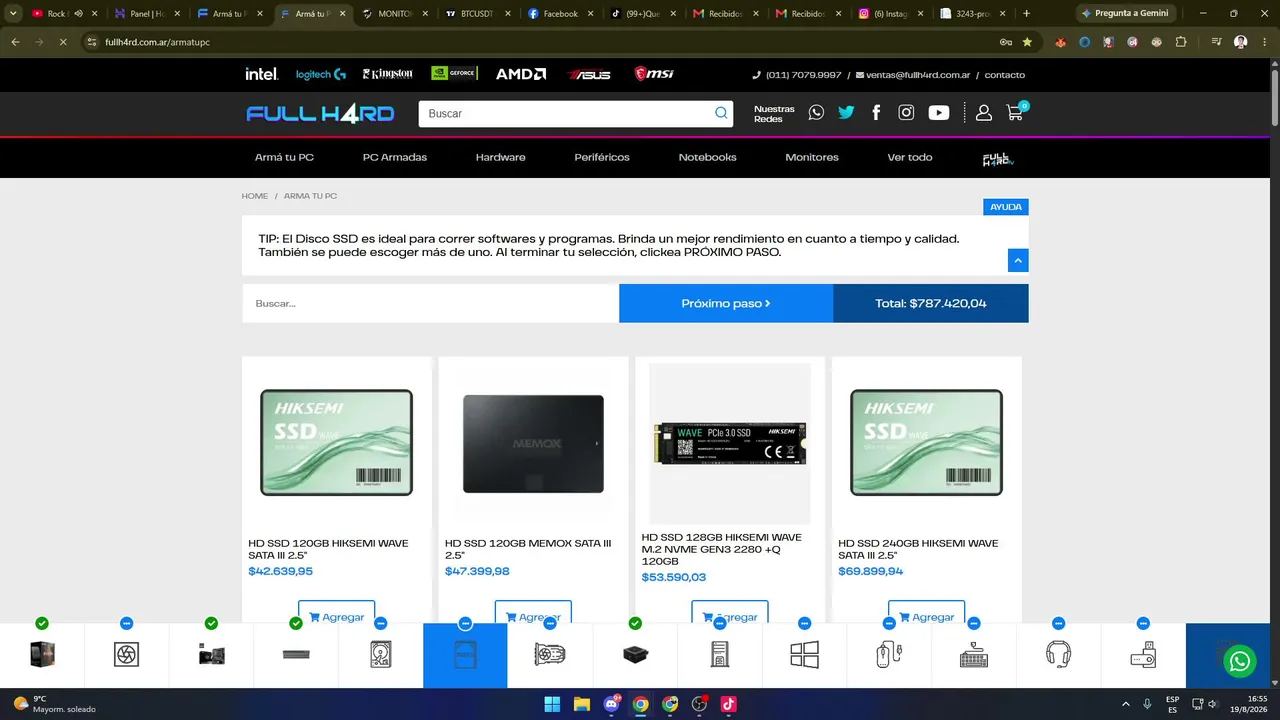Image resolution: width=1280 pixels, height=720 pixels.
Task: Click the MSI brand logo
Action: (654, 74)
